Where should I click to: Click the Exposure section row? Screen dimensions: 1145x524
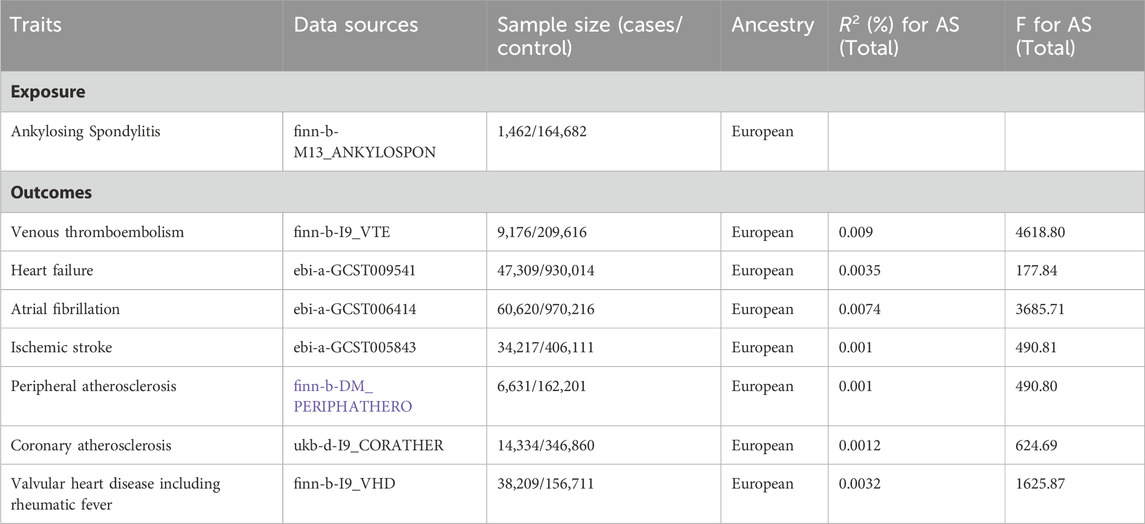click(x=572, y=91)
